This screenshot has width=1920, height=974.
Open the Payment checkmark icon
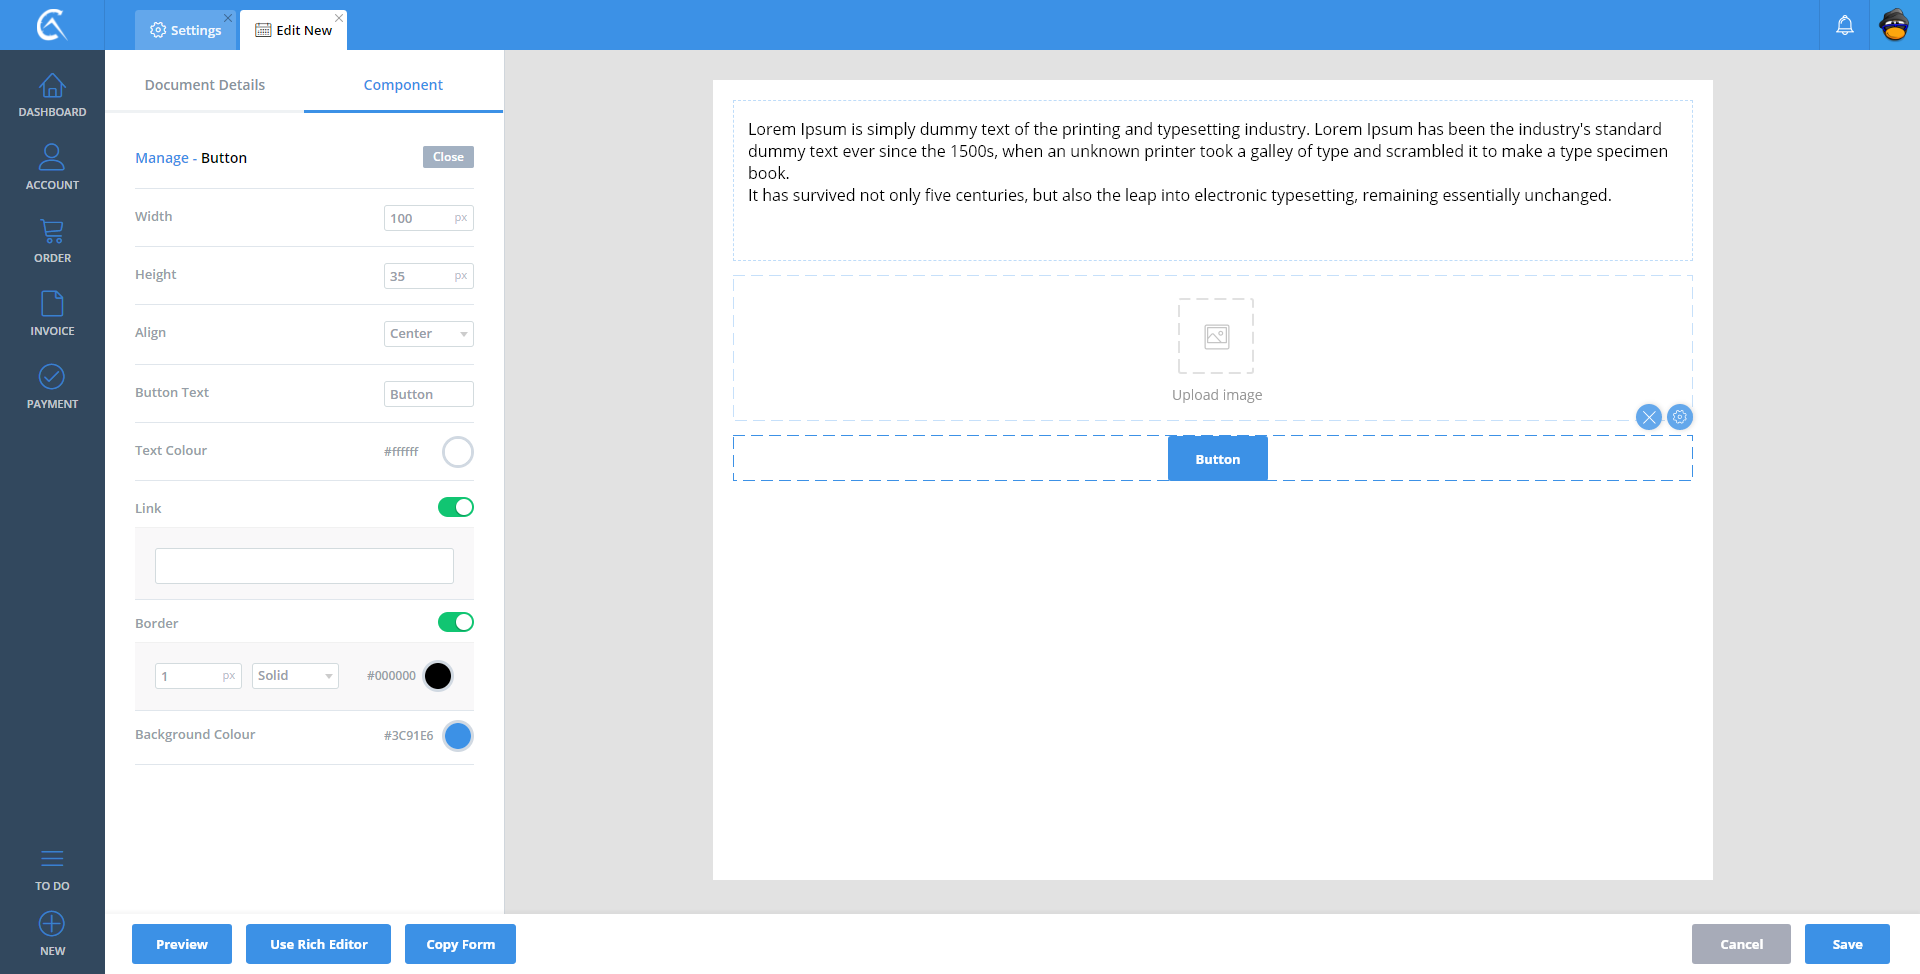pyautogui.click(x=52, y=377)
